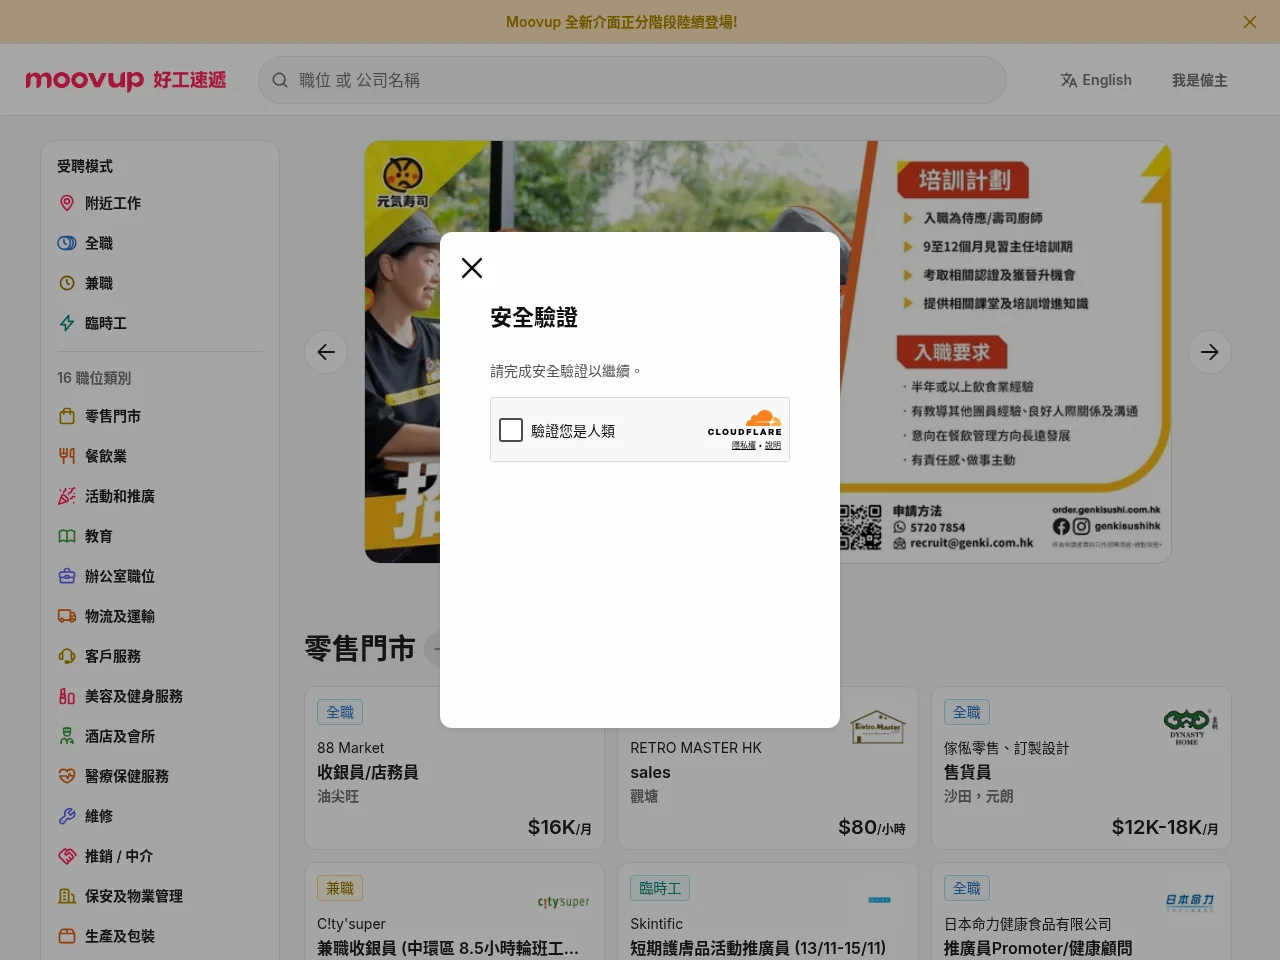1280x960 pixels.
Task: Open Skintific 短期護膚品活動推廣員 job card
Action: click(768, 911)
